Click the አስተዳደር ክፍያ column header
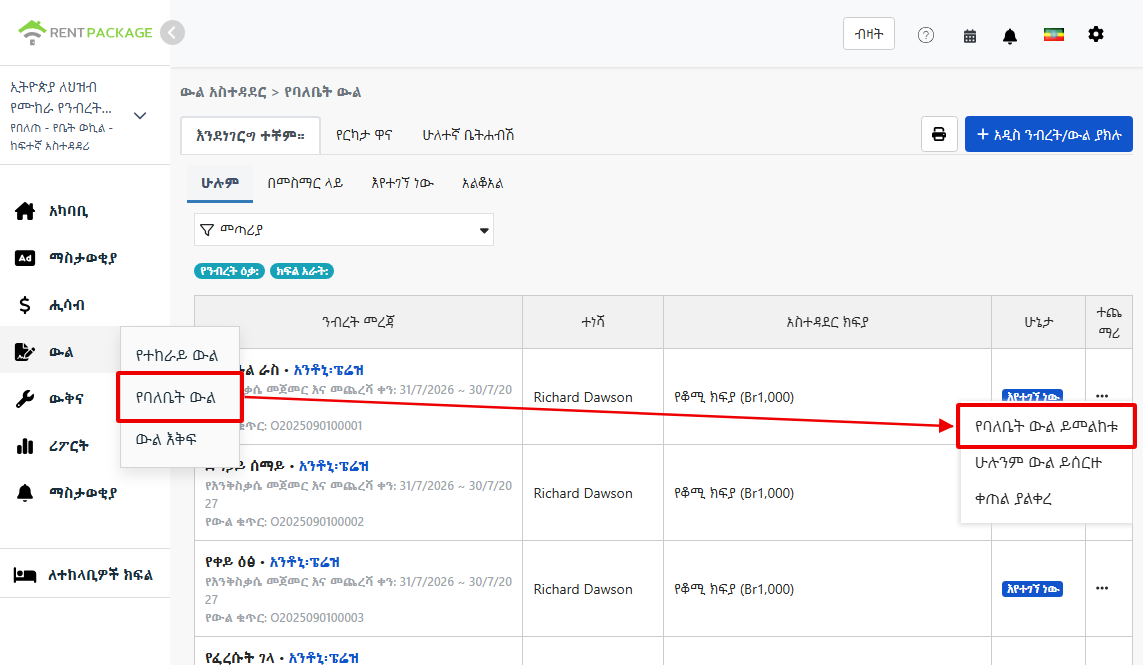Viewport: 1143px width, 665px height. pyautogui.click(x=827, y=322)
